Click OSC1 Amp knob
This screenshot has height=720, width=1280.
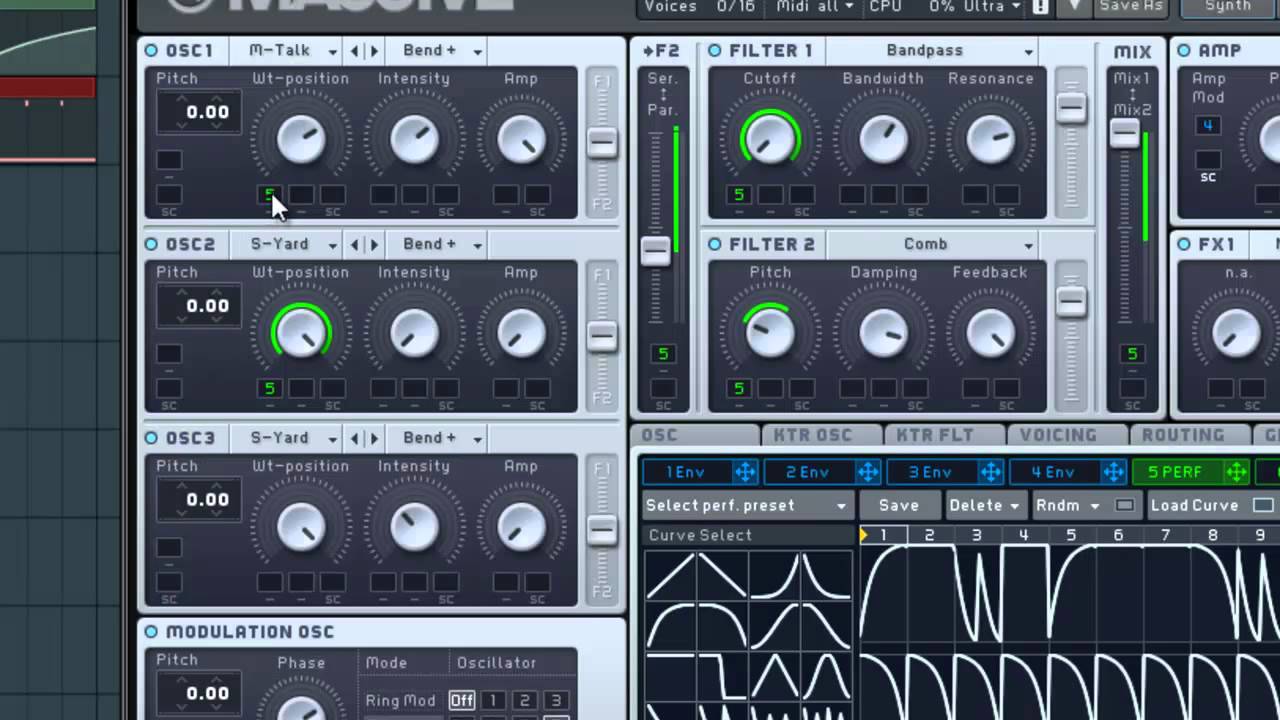tap(521, 139)
